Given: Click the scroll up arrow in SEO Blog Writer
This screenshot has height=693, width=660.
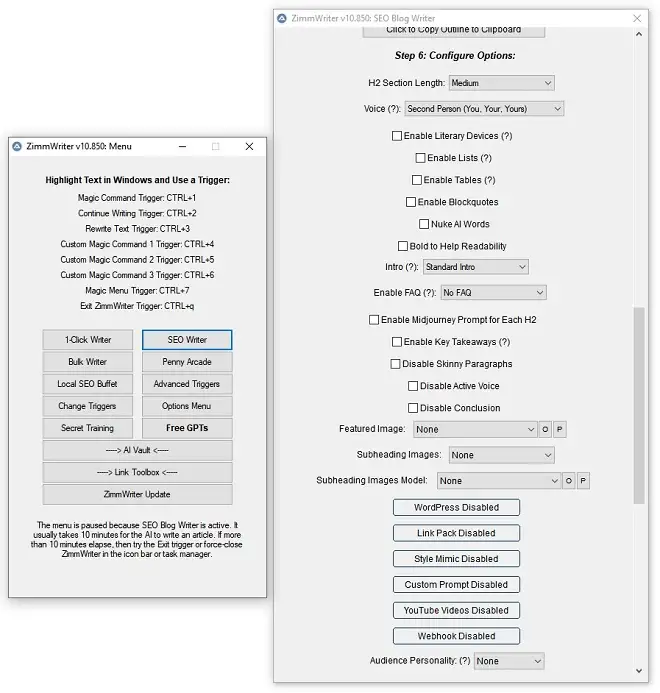Looking at the screenshot, I should pos(639,34).
